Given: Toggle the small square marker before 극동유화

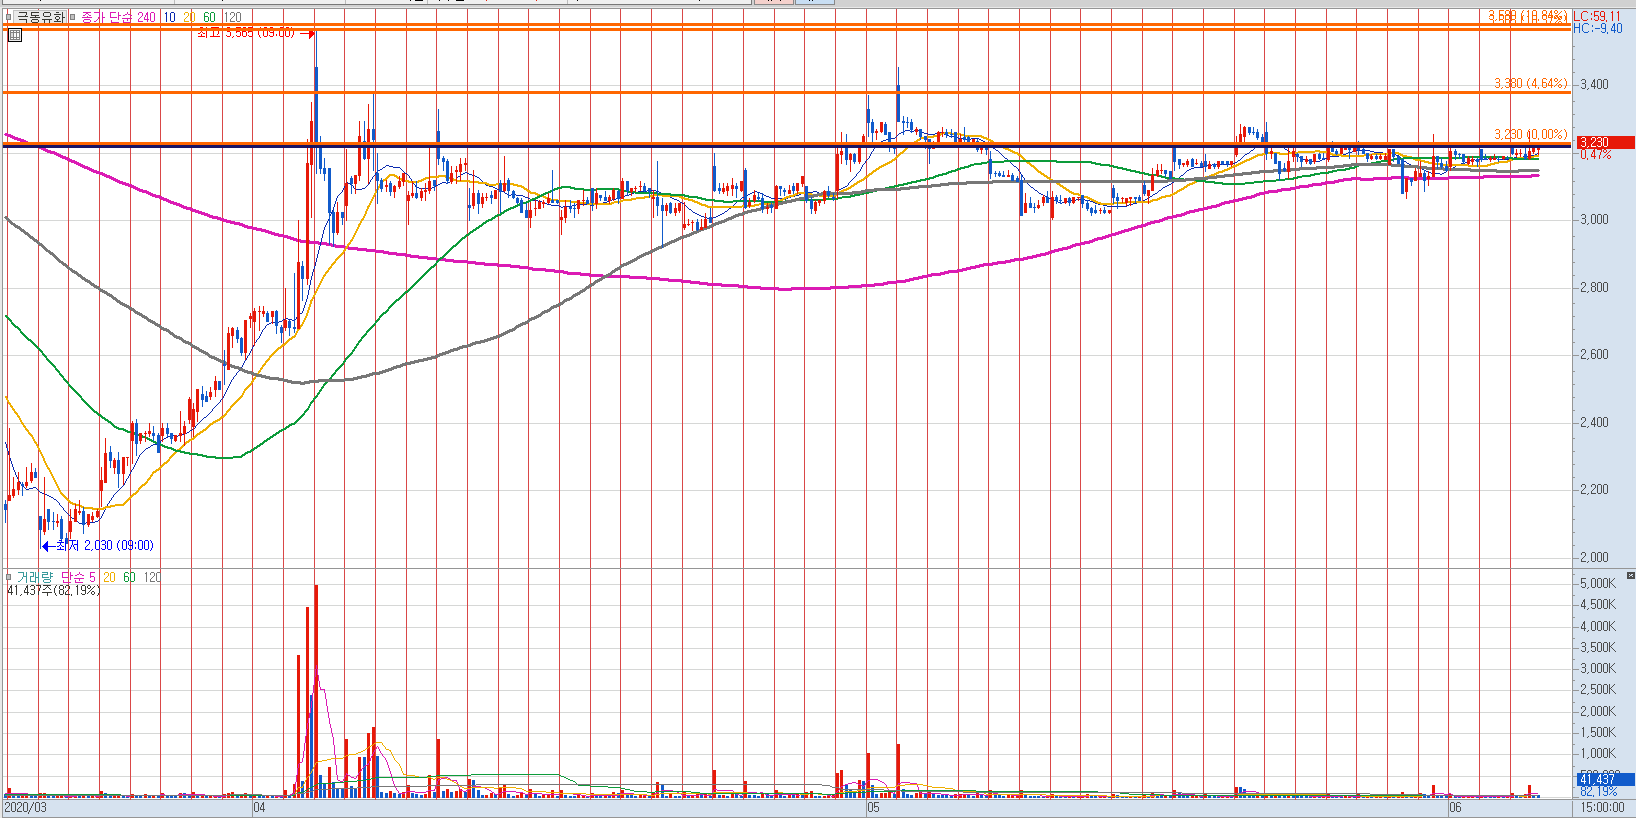Looking at the screenshot, I should coord(10,17).
